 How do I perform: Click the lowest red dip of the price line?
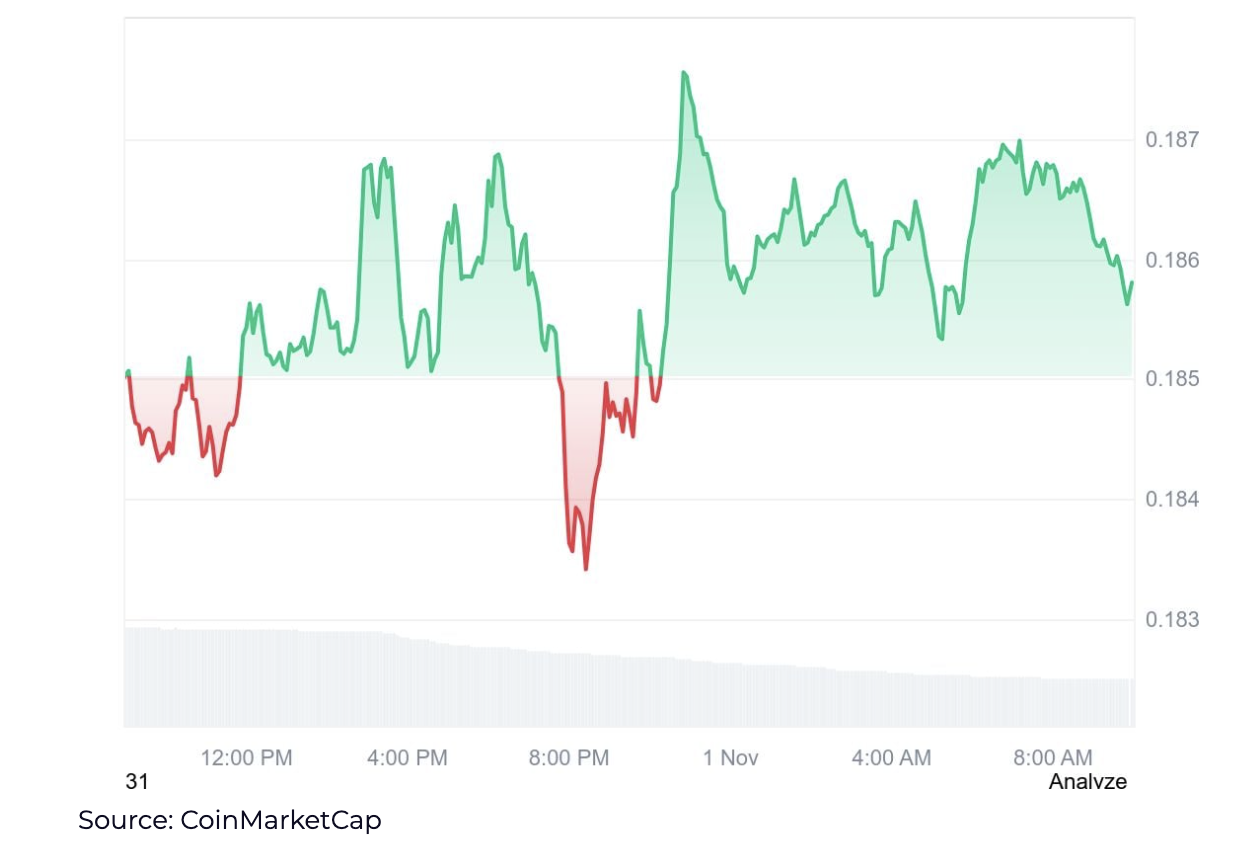(x=585, y=568)
